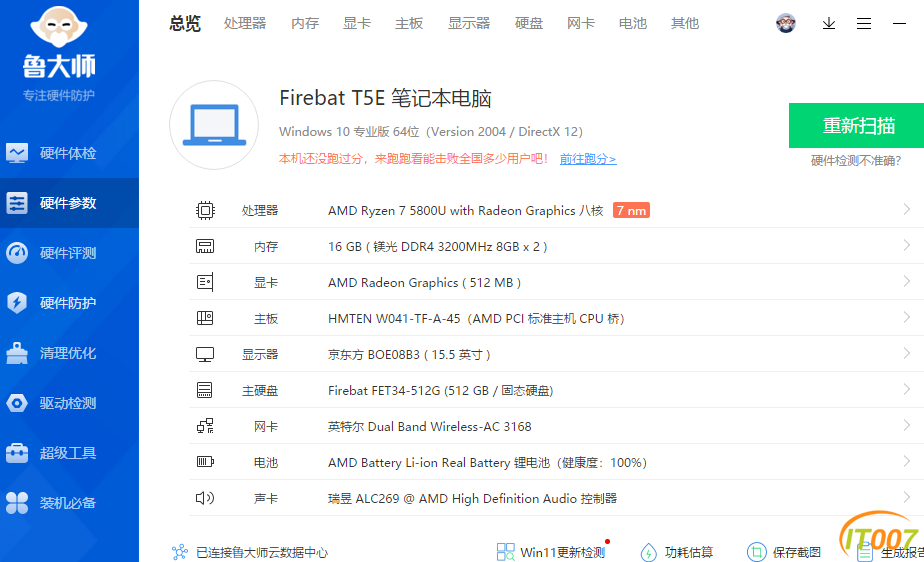Open 硬件评测 benchmark section
Image resolution: width=924 pixels, height=562 pixels.
pyautogui.click(x=69, y=253)
